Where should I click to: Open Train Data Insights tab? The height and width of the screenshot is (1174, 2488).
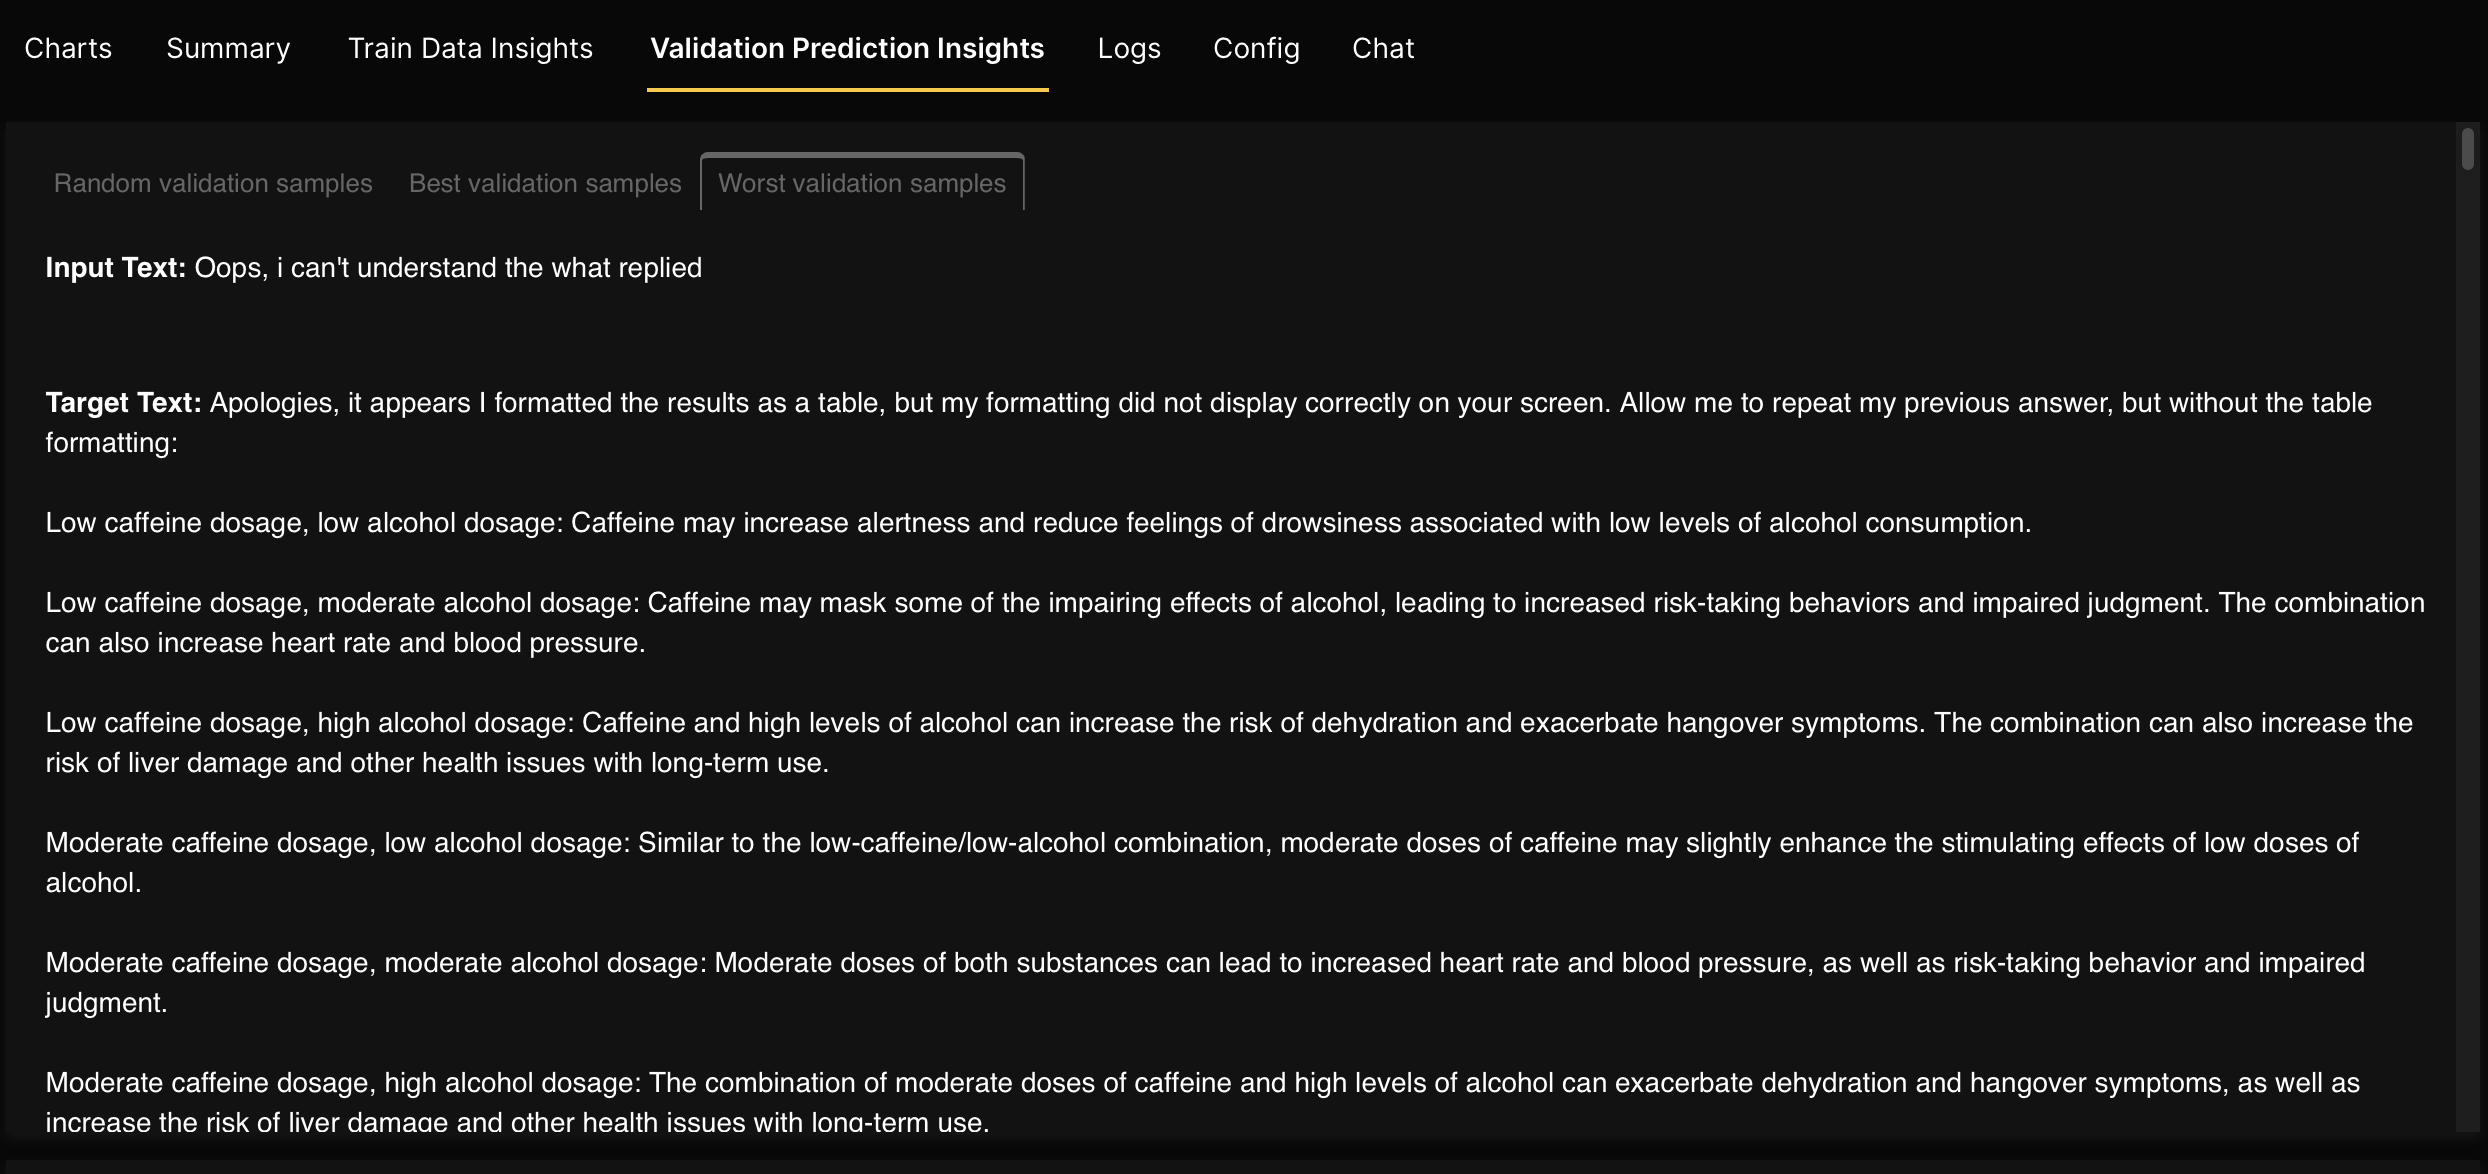coord(470,48)
